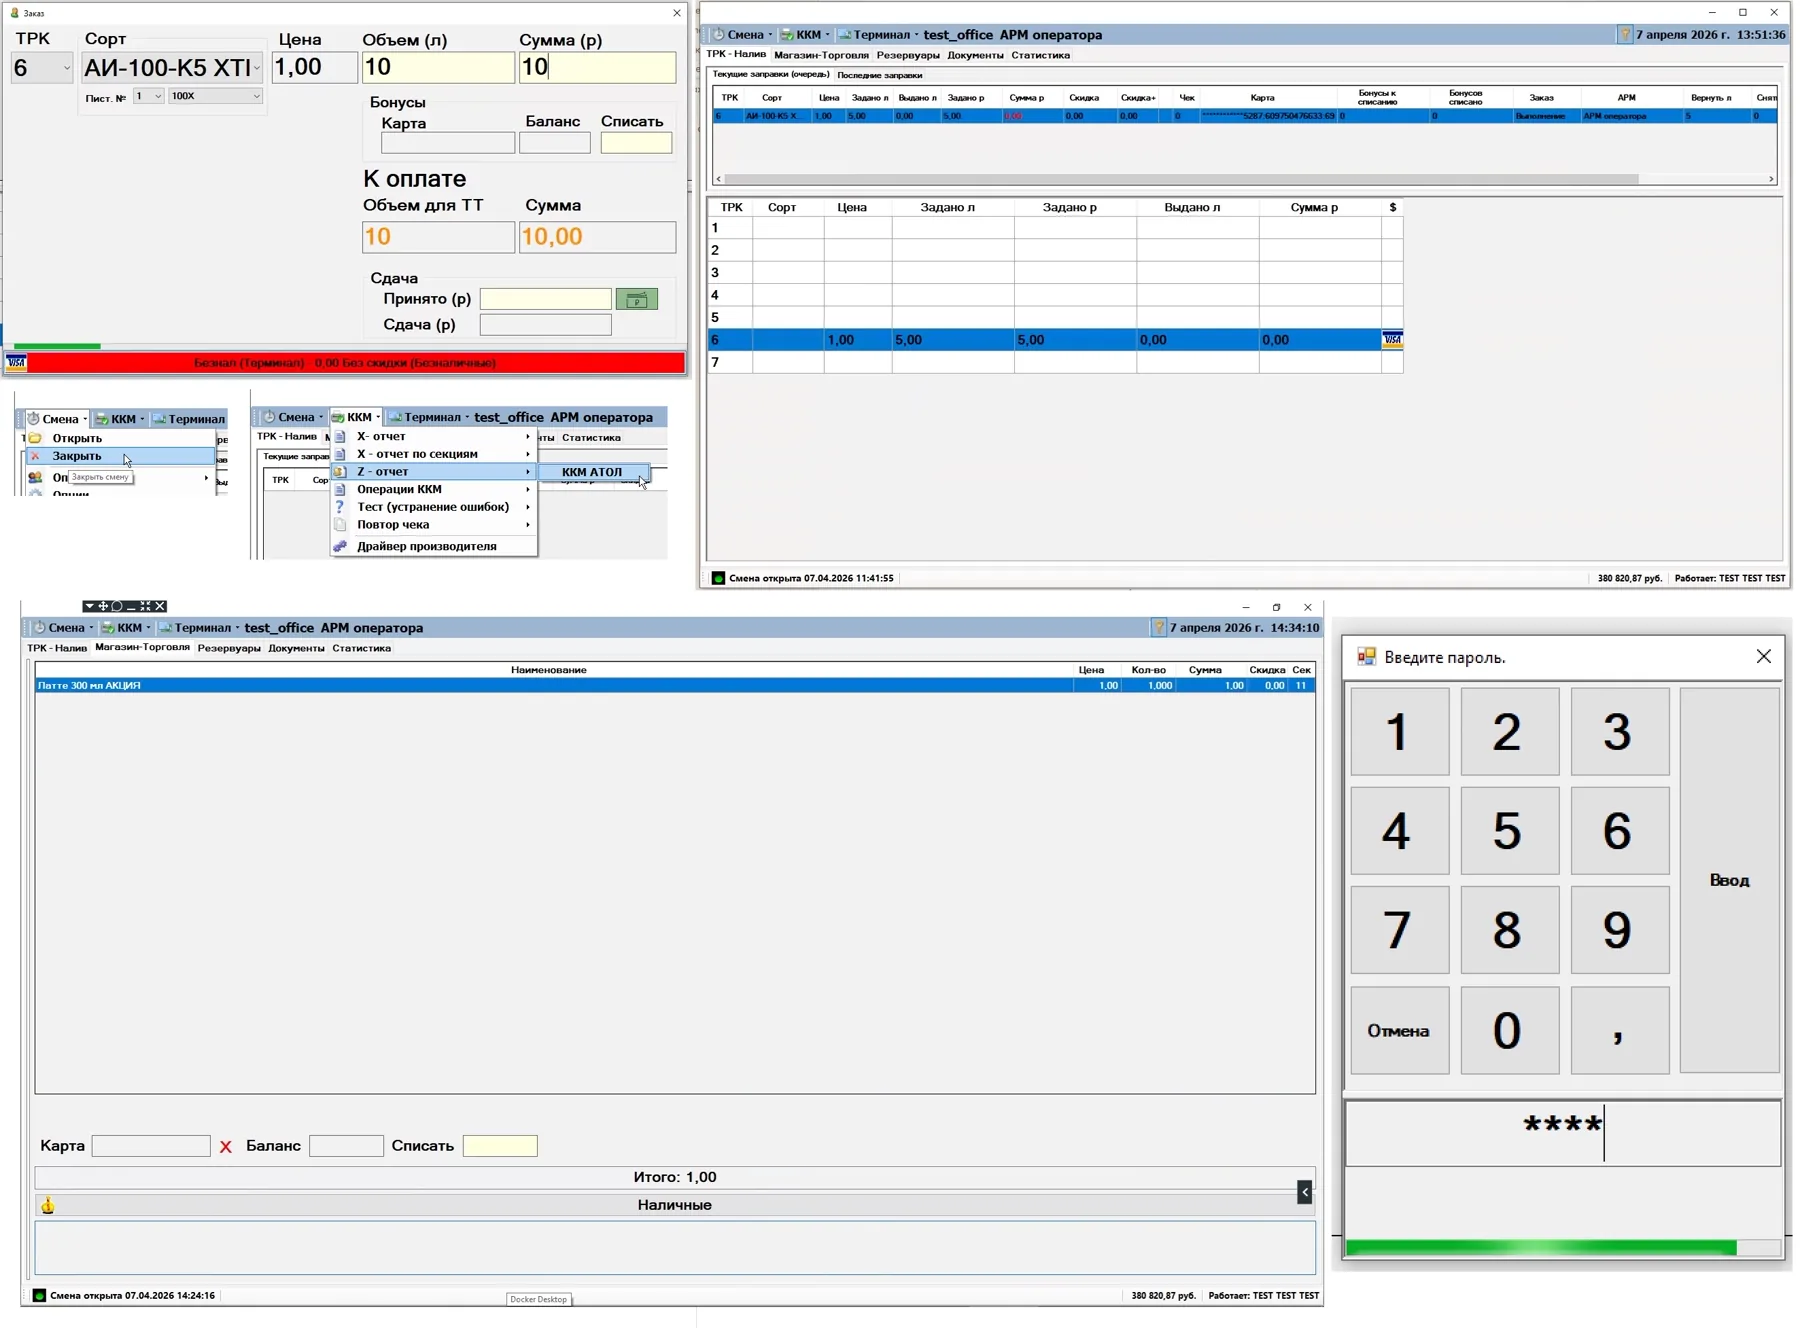Screen dimensions: 1800x1328
Task: Click the collapse arrow icon beside Итого bar
Action: point(1304,1192)
